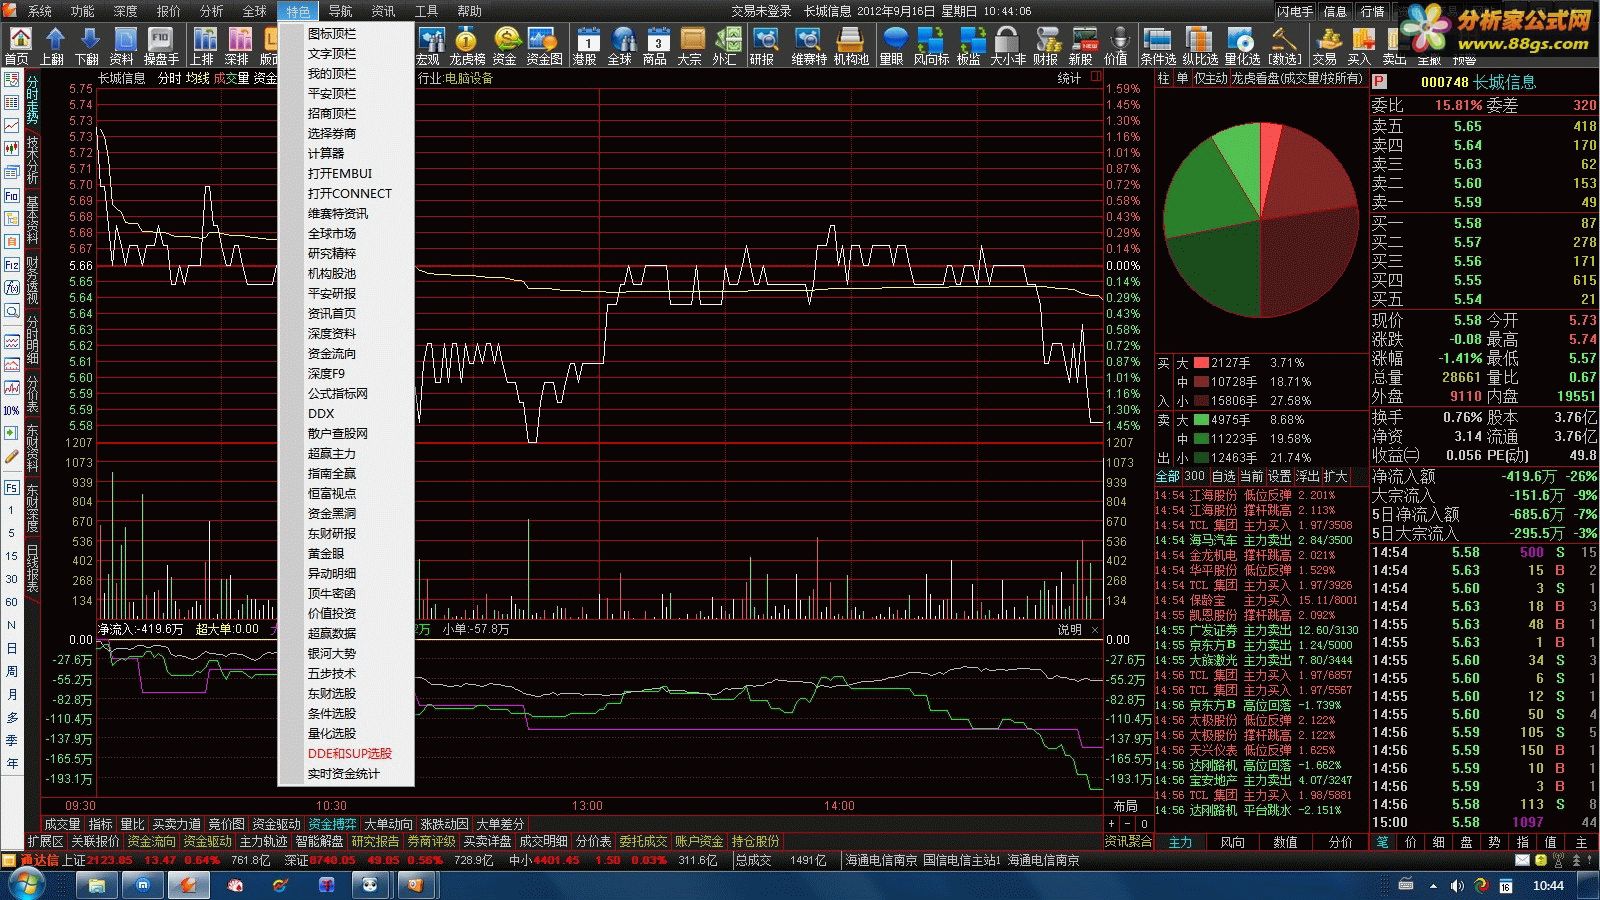Open the 研报 research report icon
This screenshot has height=900, width=1600.
764,46
